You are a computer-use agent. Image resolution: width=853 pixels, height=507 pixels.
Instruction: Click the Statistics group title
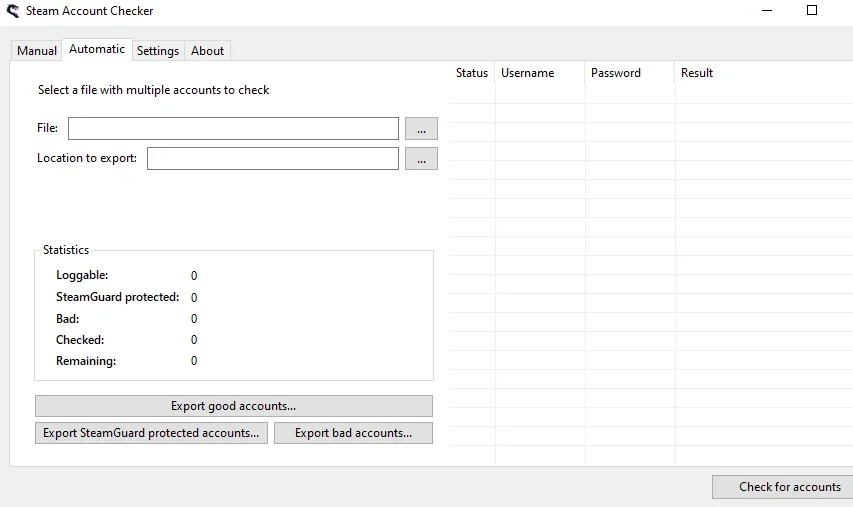click(66, 250)
